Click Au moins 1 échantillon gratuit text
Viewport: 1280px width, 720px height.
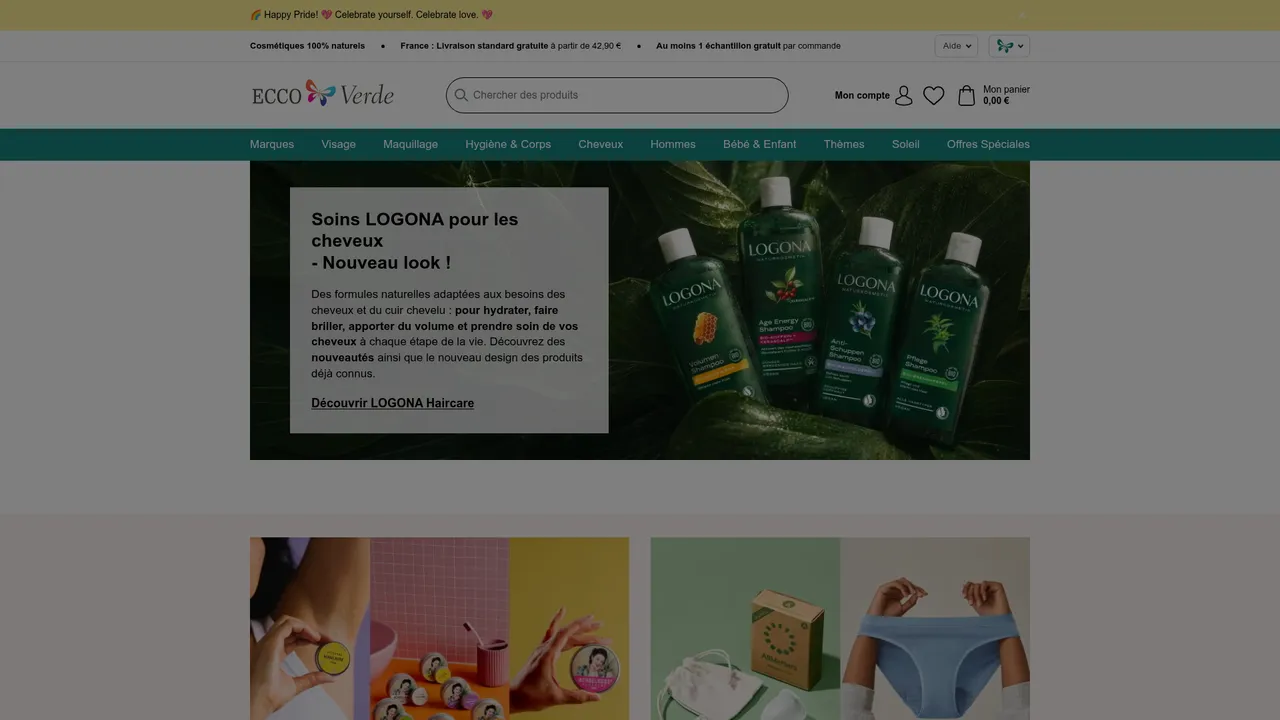[719, 46]
